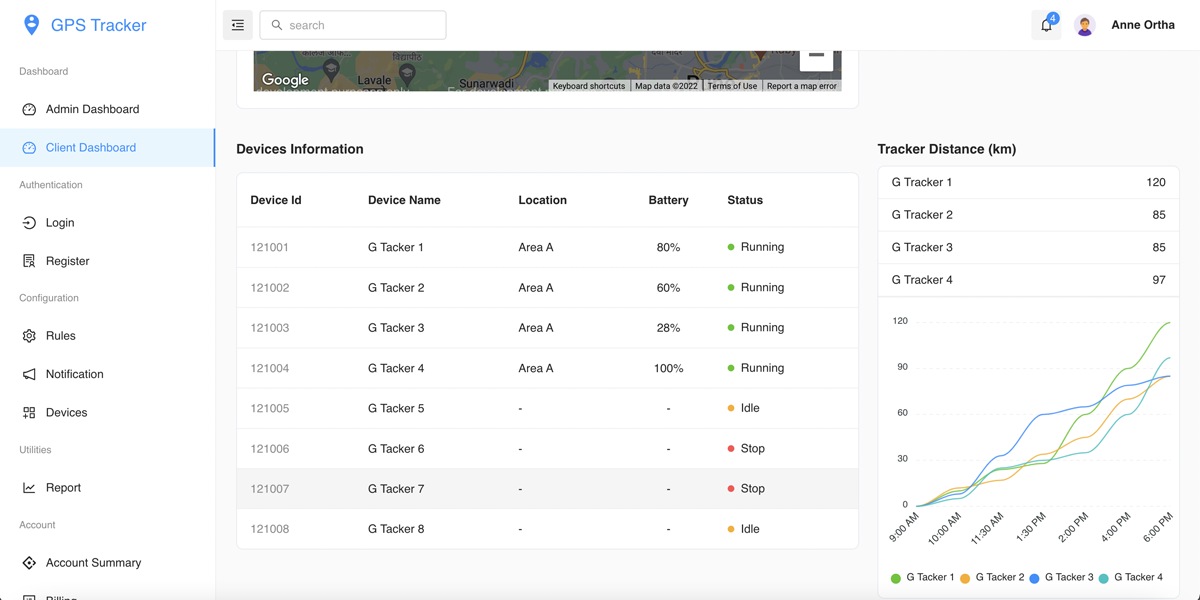Open Admin Dashboard menu item
The height and width of the screenshot is (600, 1200).
pyautogui.click(x=107, y=109)
